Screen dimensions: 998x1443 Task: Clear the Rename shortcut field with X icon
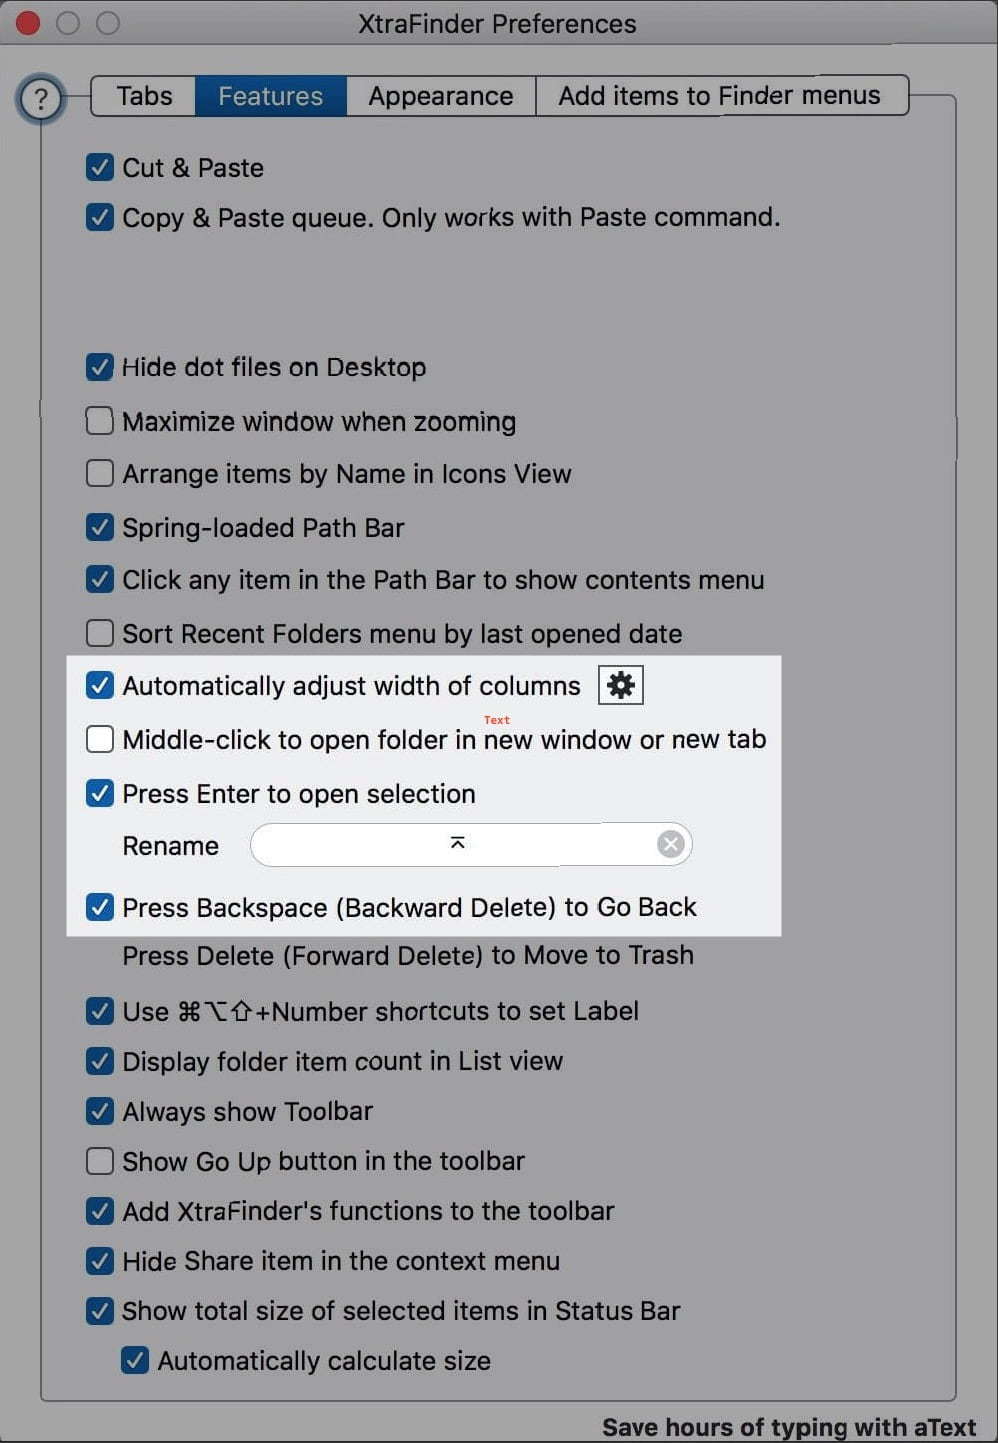670,845
